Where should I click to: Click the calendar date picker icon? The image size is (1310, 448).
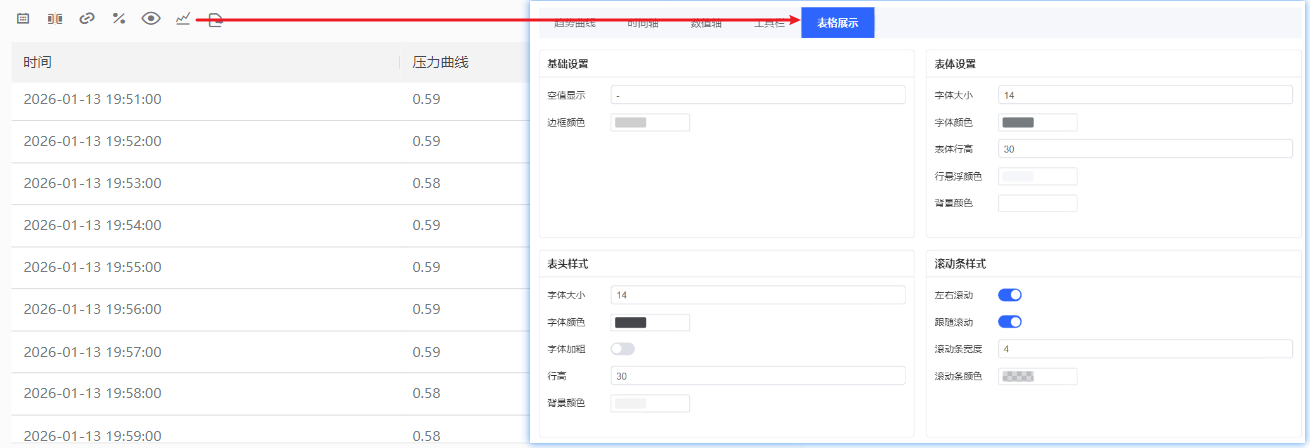(23, 18)
